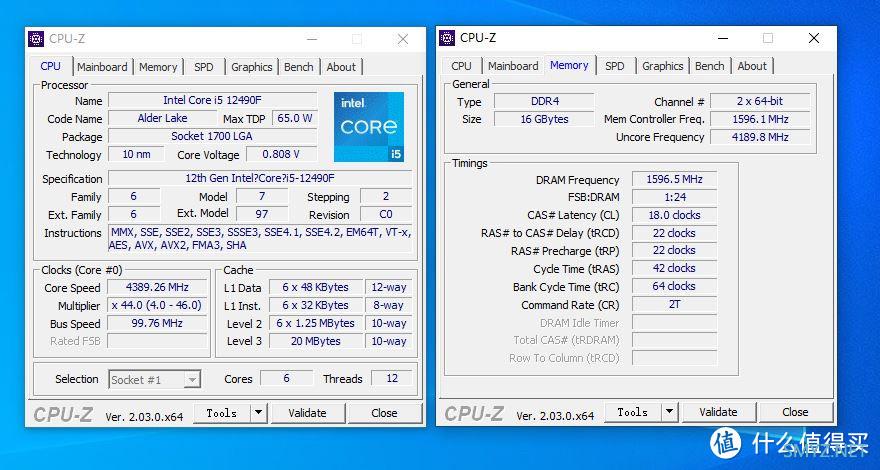Click Close button in right CPU-Z window

(x=795, y=412)
